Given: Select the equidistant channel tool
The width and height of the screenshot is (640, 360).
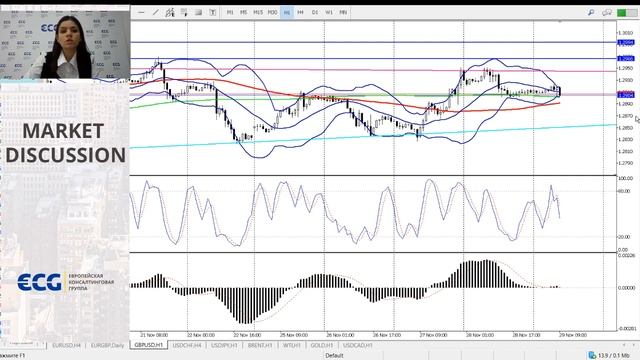Looking at the screenshot, I should pos(170,13).
